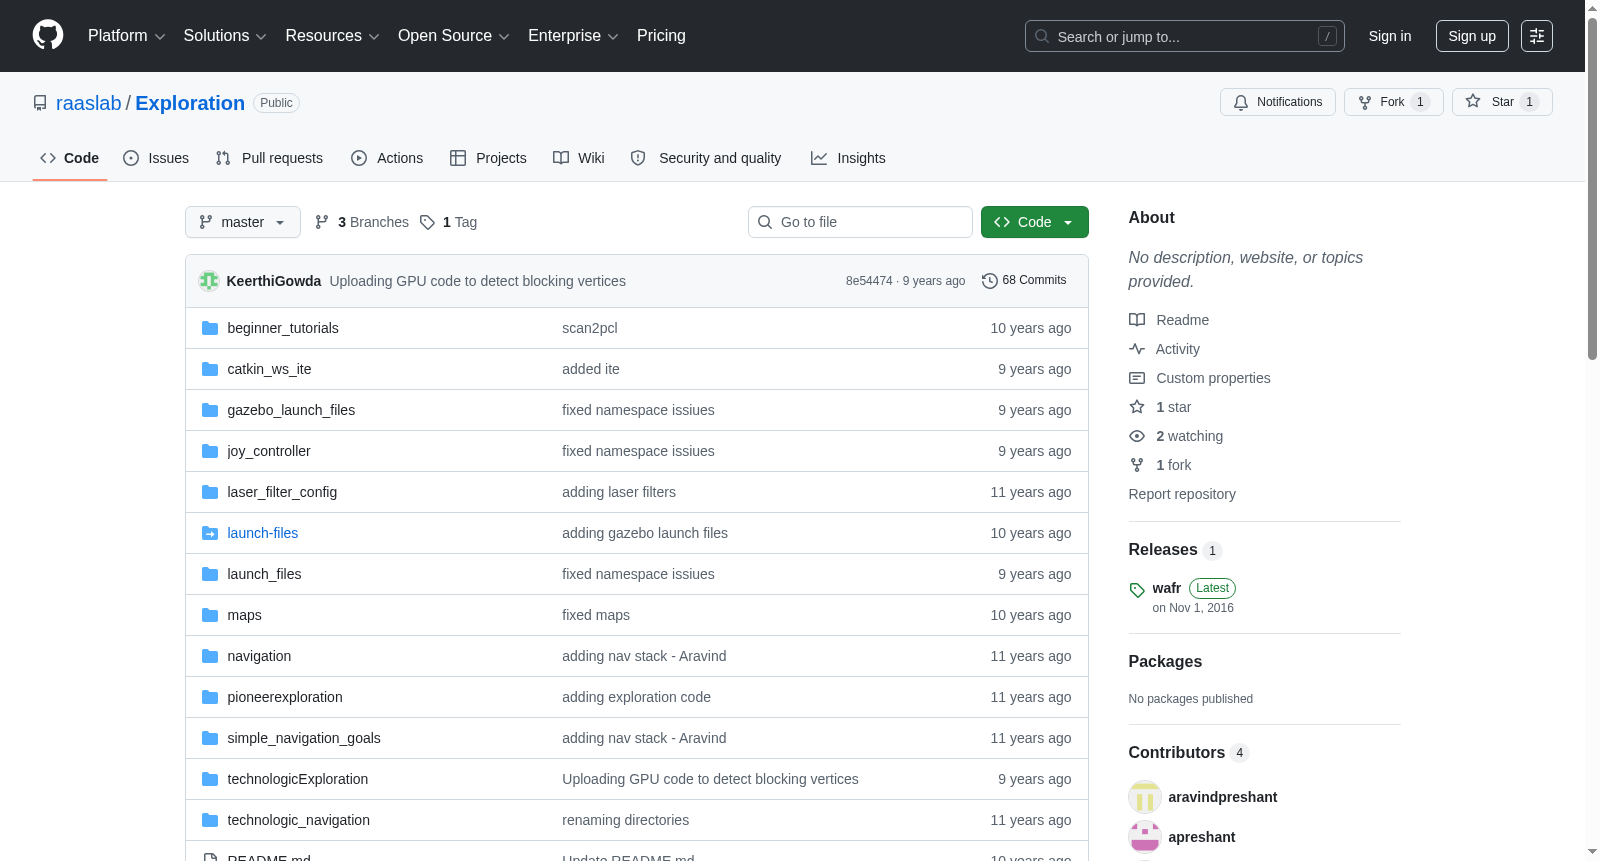Click the book icon beside Readme

click(1137, 320)
